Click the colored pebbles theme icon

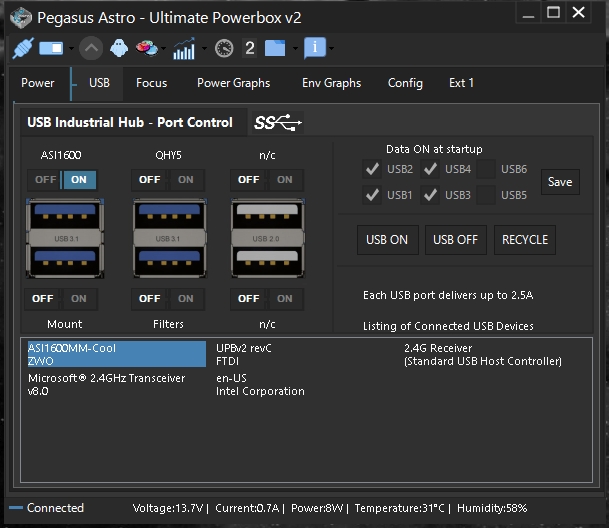pyautogui.click(x=147, y=48)
